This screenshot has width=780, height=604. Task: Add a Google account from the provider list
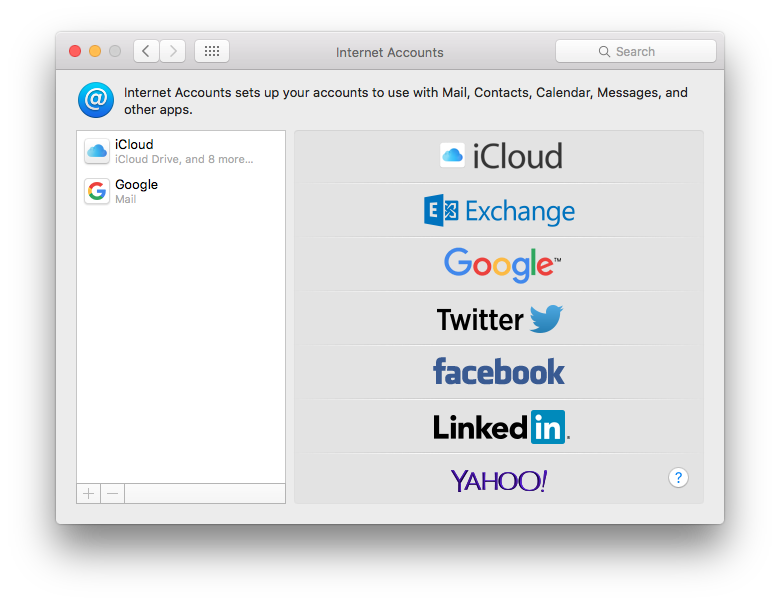499,264
